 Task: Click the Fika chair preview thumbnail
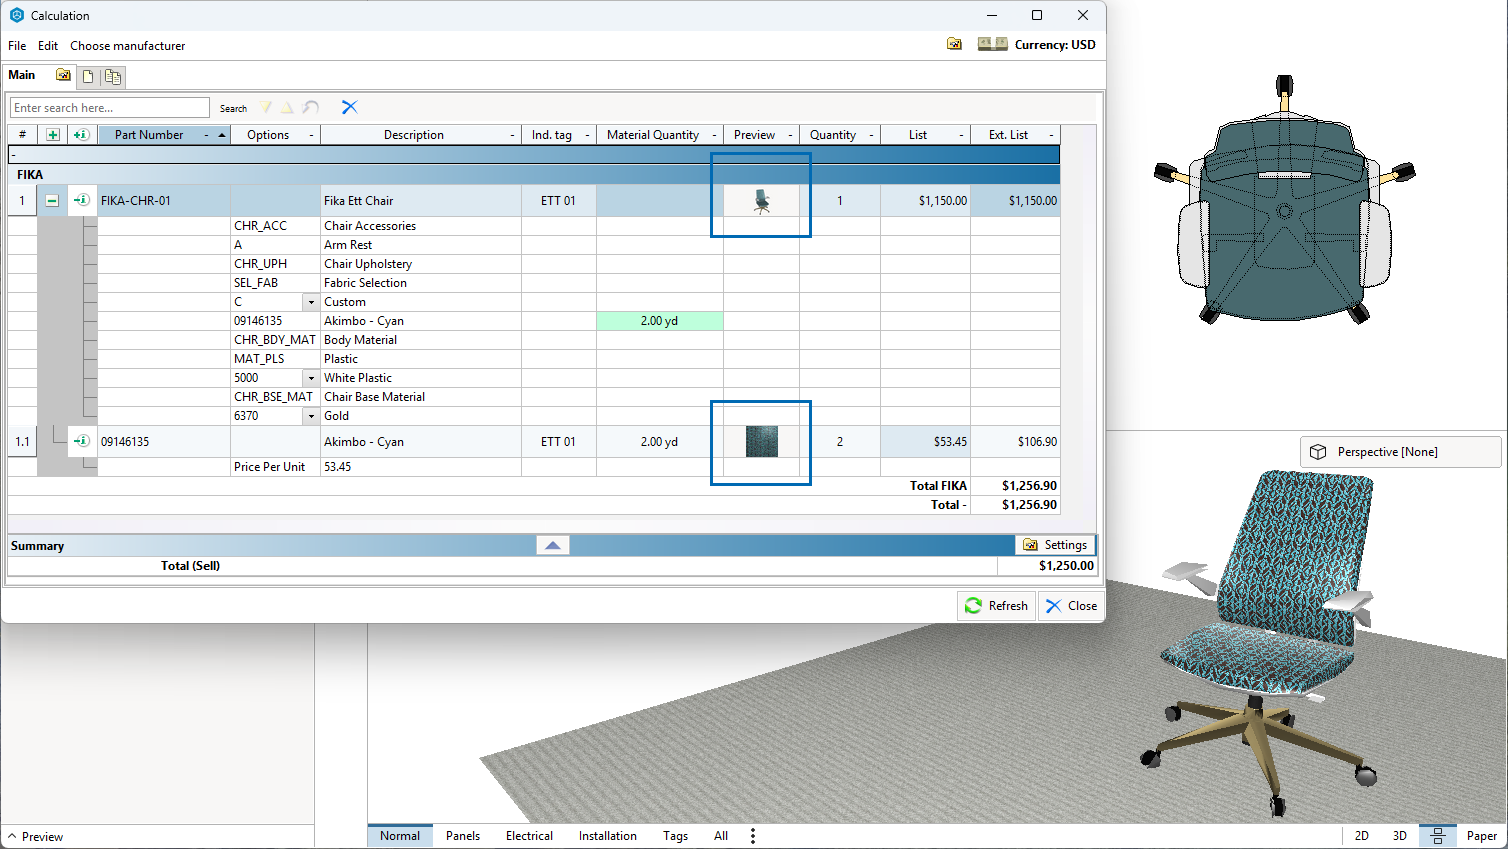(x=762, y=201)
